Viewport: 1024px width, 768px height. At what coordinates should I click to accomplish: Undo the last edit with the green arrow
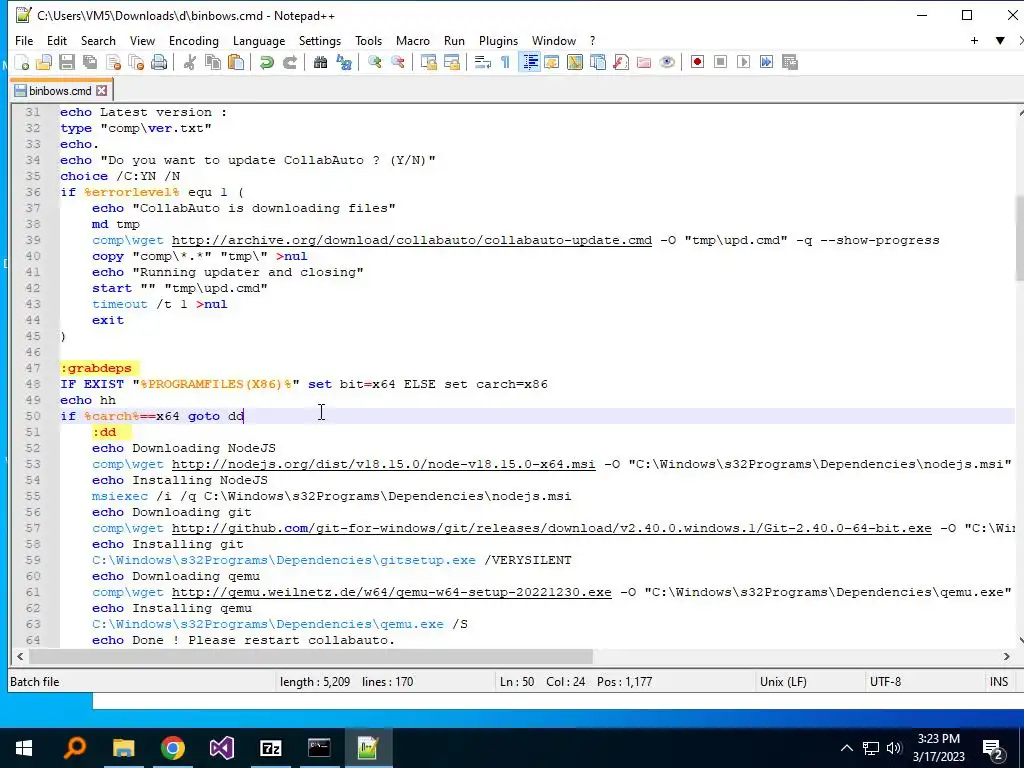[266, 62]
